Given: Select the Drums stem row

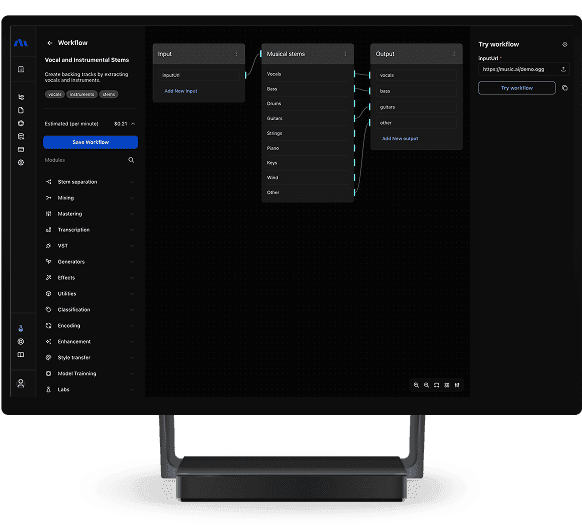Looking at the screenshot, I should point(307,104).
